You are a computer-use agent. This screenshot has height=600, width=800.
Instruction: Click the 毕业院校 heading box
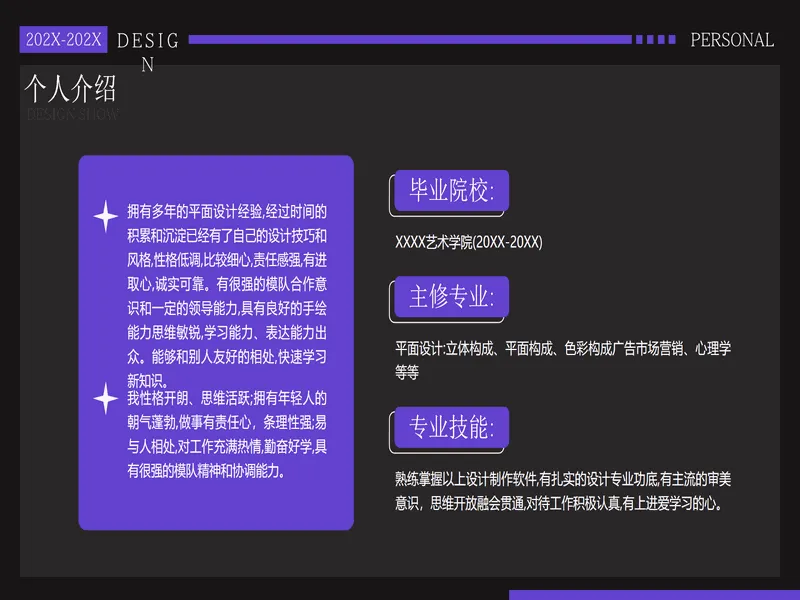[x=452, y=190]
